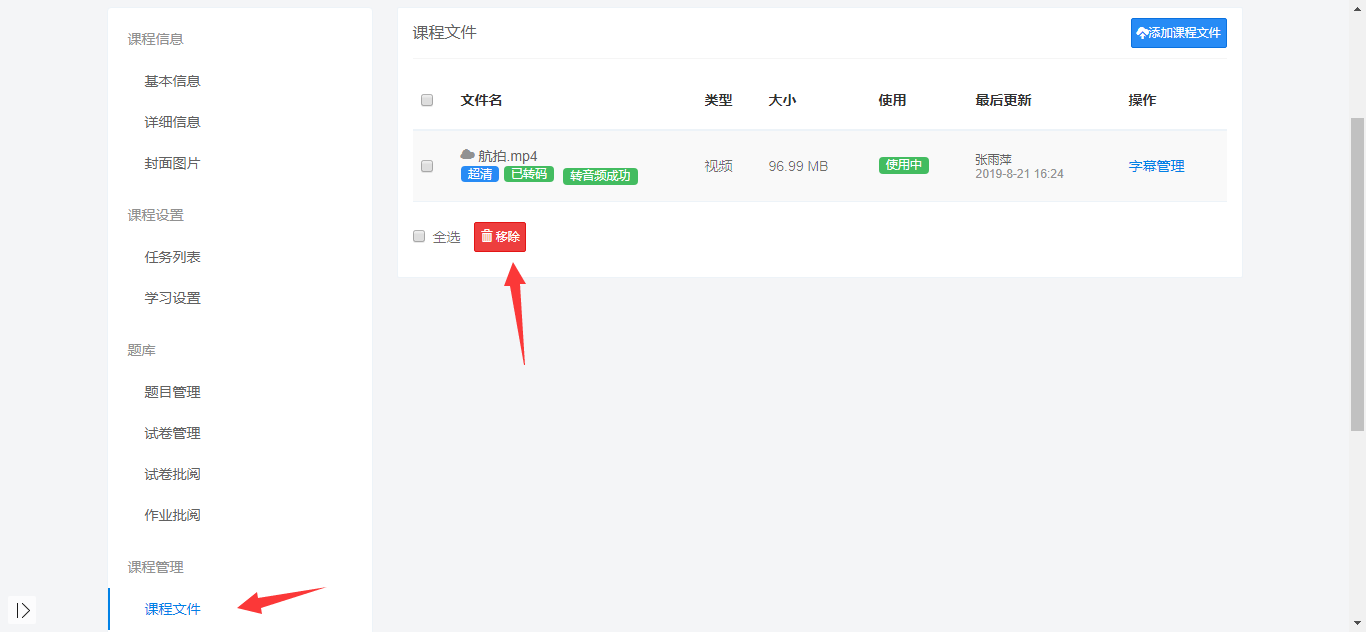Toggle the header select-all checkbox
Viewport: 1366px width, 632px height.
click(x=427, y=100)
